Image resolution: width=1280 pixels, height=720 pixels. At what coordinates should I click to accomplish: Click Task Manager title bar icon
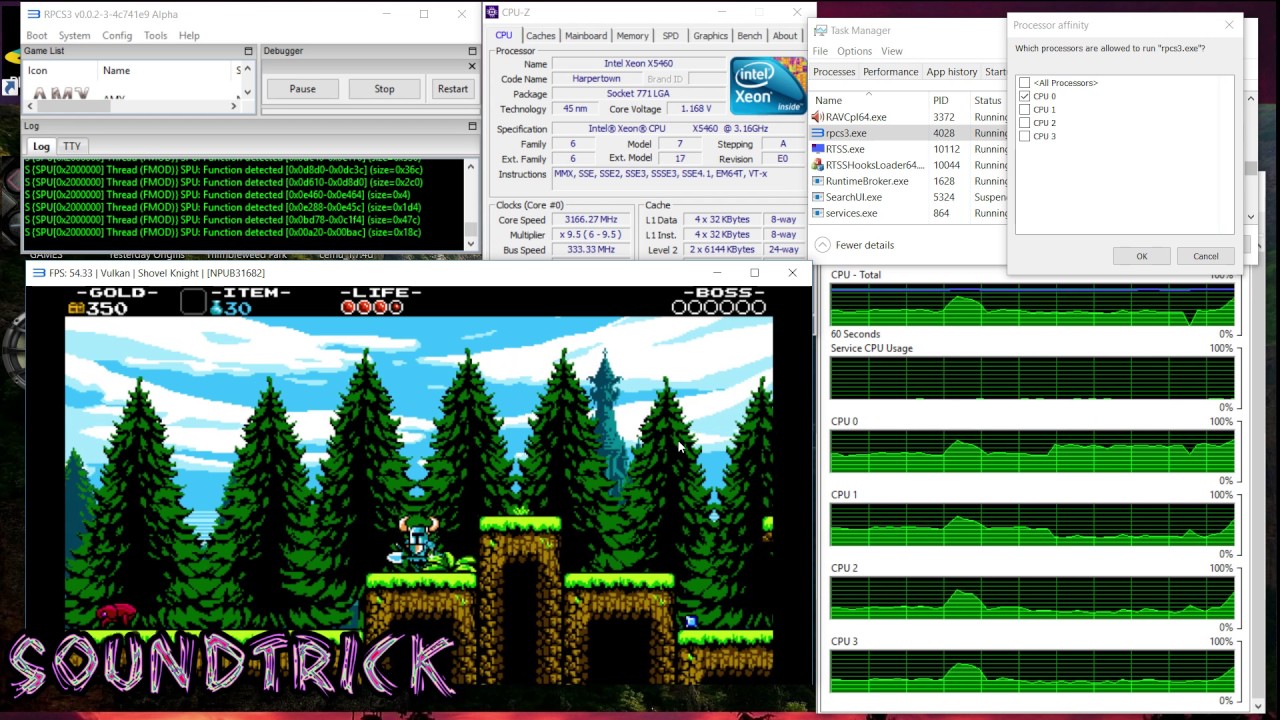click(821, 30)
